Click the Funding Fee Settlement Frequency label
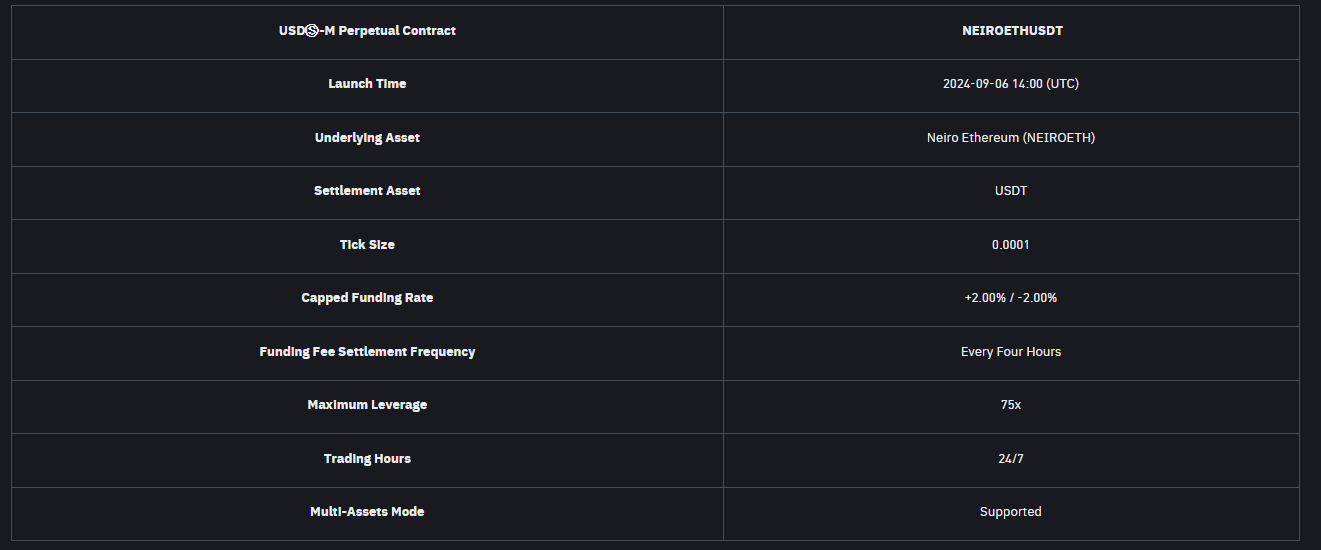Viewport: 1321px width, 550px height. click(367, 352)
